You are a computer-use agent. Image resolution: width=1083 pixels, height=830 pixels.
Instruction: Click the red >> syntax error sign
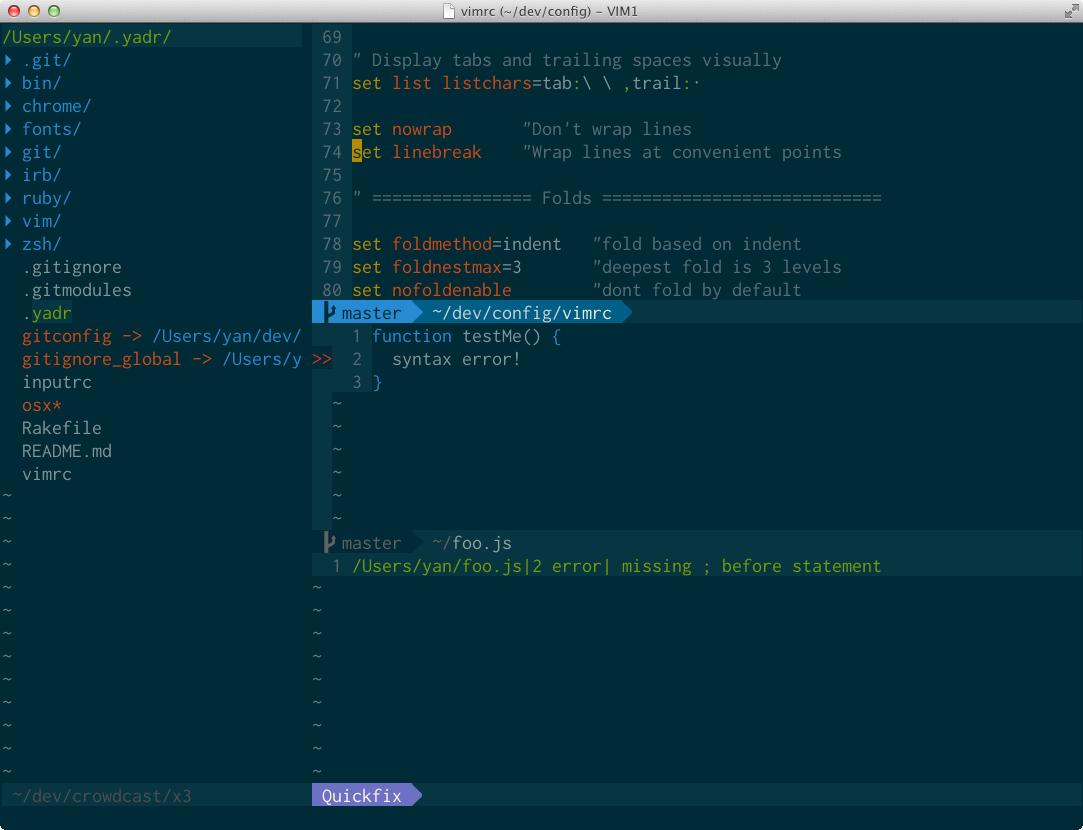[321, 359]
